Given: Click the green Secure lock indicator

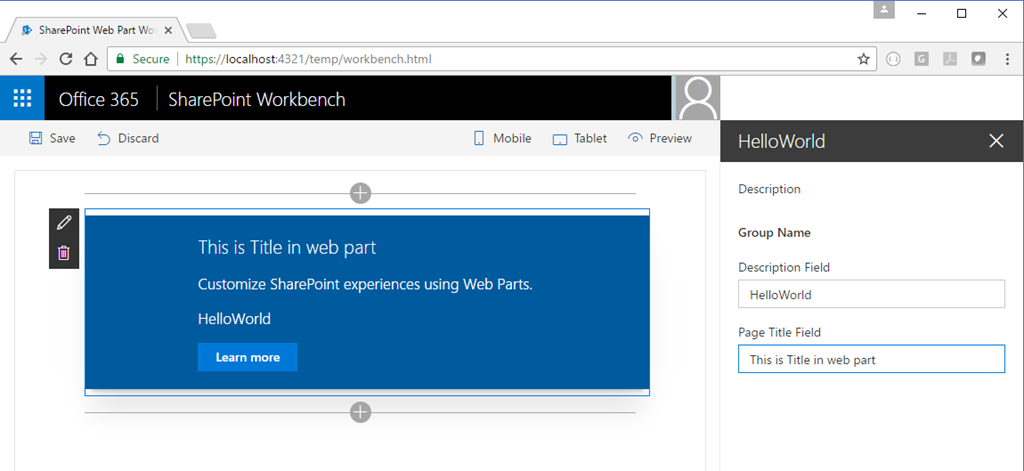Looking at the screenshot, I should tap(142, 59).
